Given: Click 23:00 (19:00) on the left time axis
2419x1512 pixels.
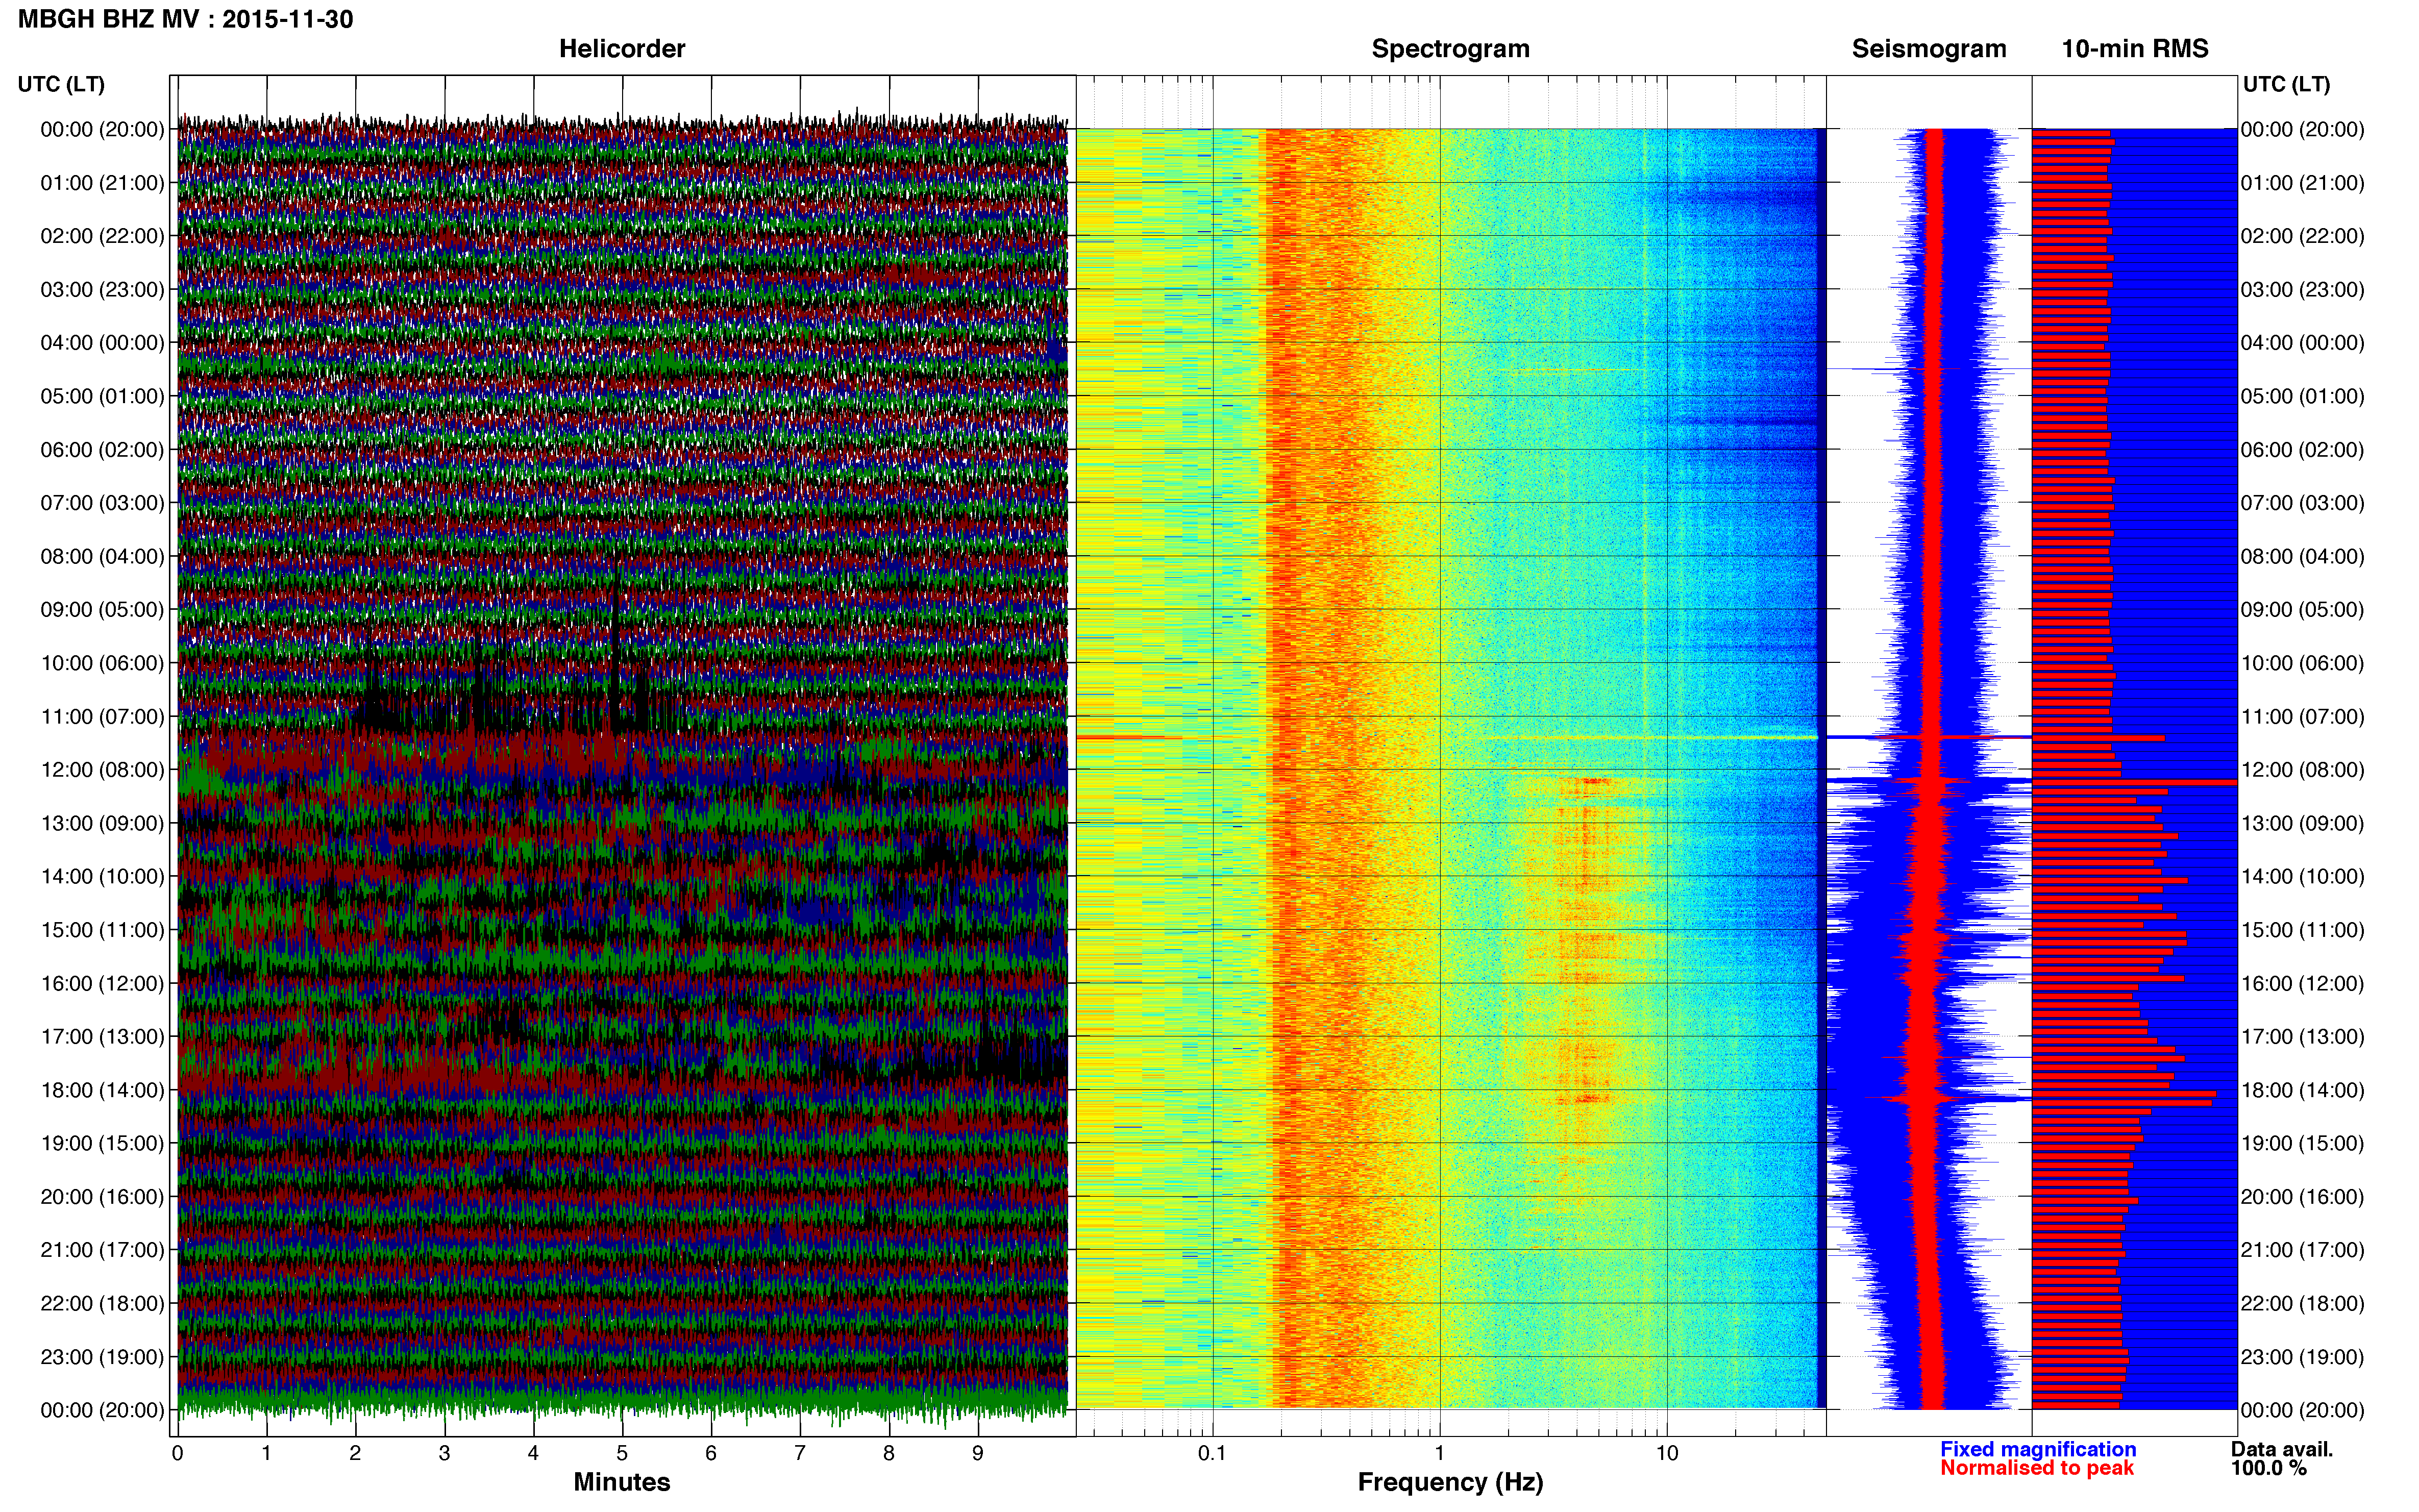Looking at the screenshot, I should [102, 1357].
